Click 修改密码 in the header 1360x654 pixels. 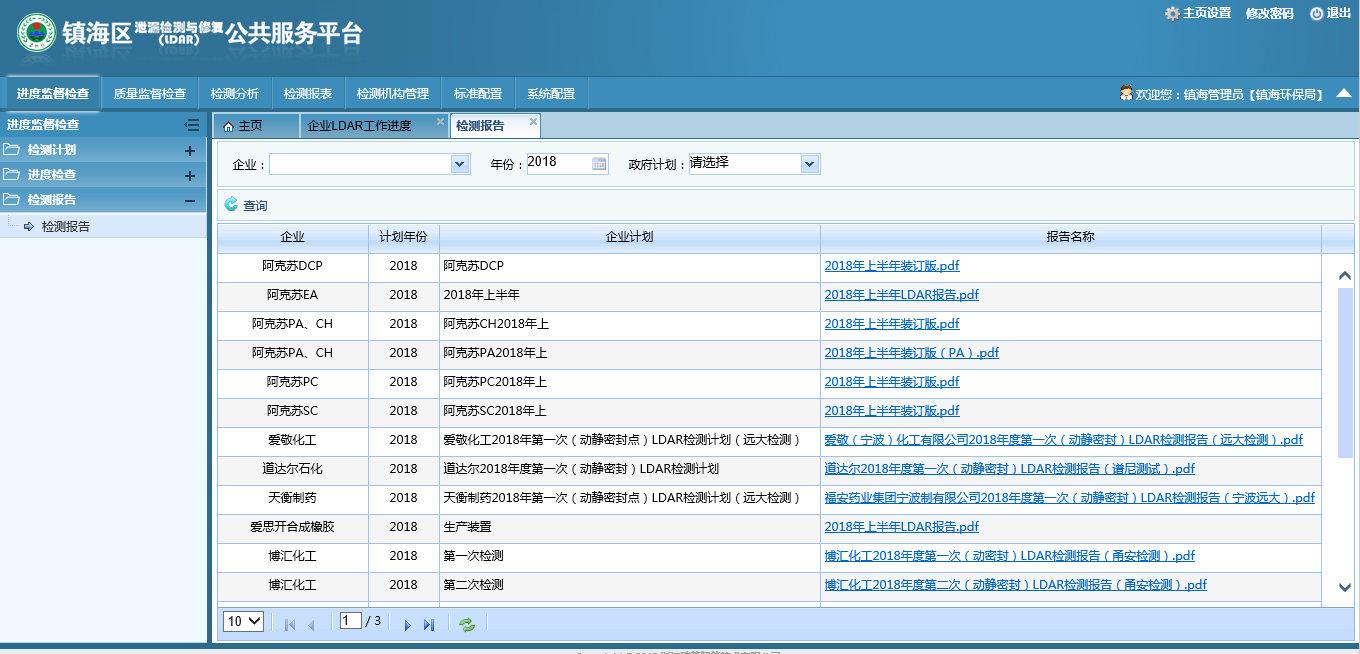1269,13
